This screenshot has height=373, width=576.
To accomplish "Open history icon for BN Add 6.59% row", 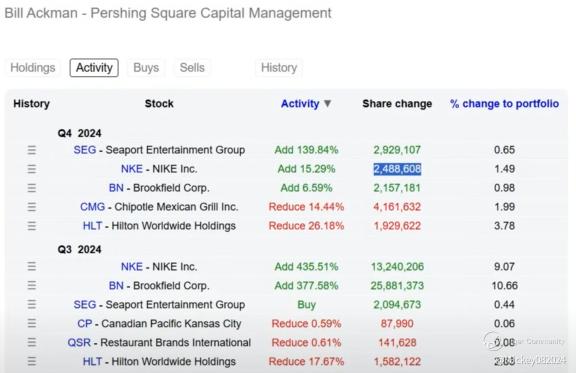I will 32,188.
